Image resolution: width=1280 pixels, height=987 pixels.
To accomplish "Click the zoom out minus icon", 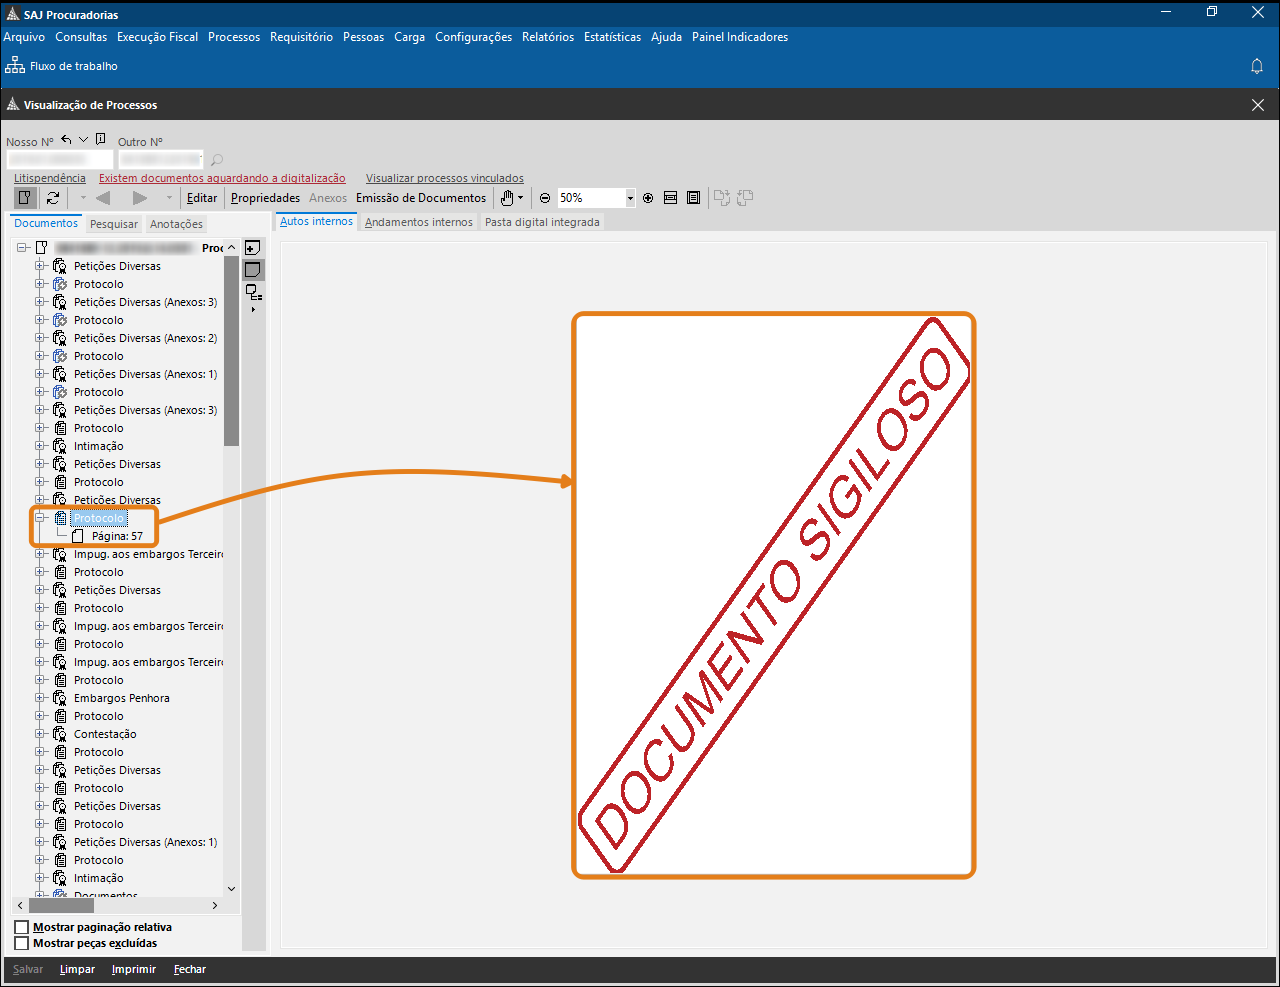I will click(545, 198).
